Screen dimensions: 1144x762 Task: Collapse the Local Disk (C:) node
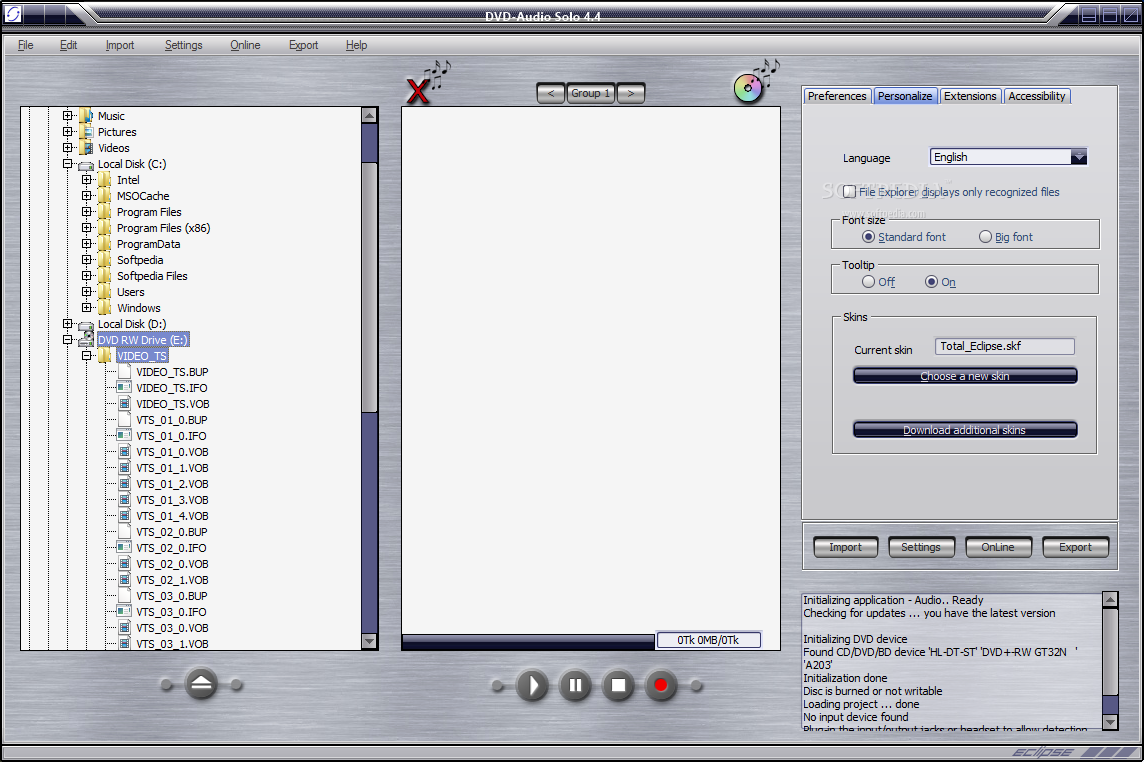pos(67,164)
